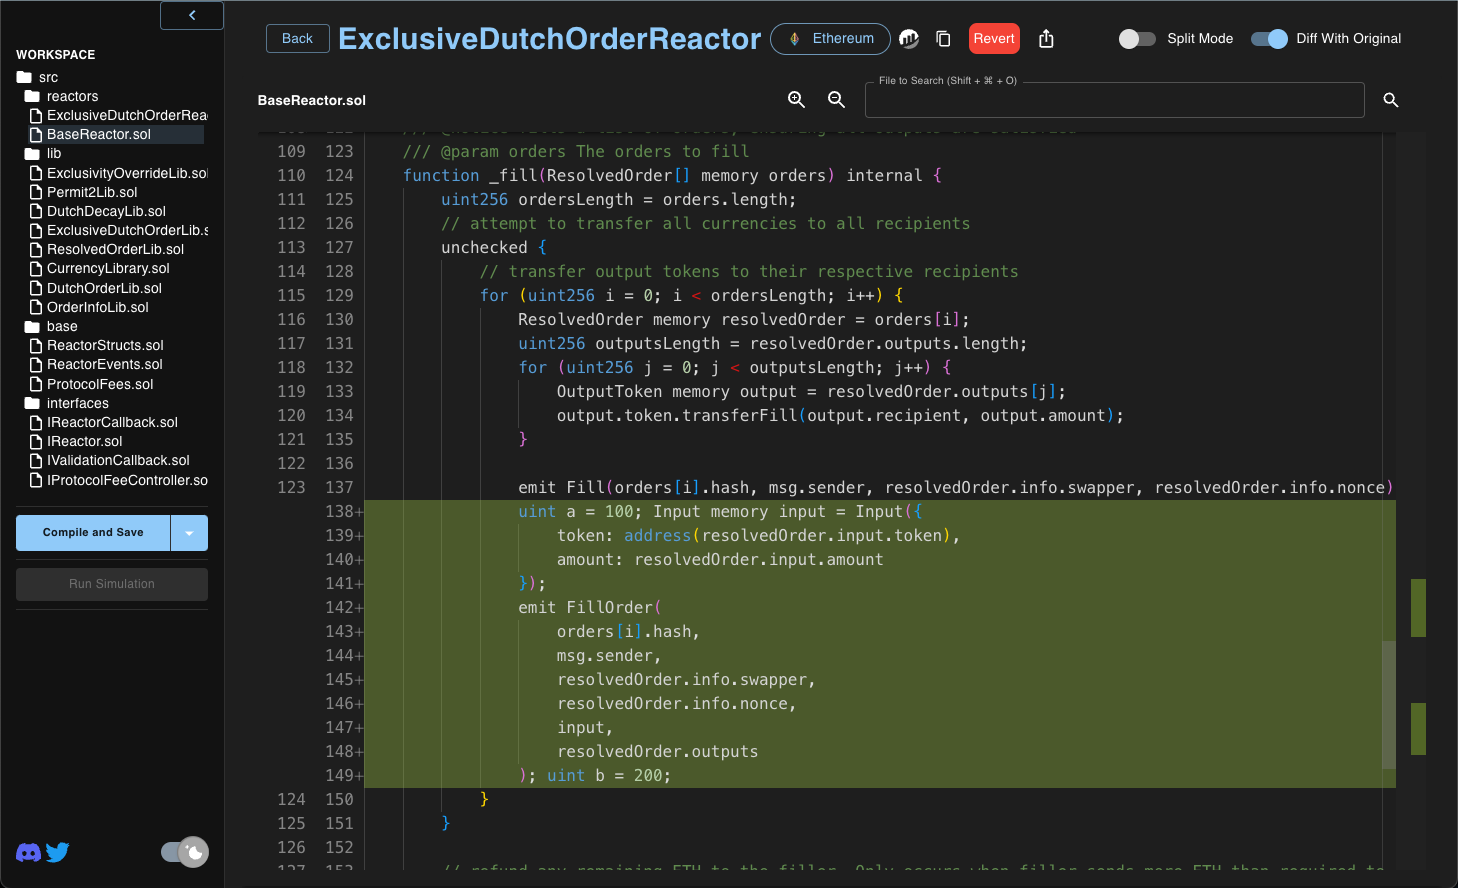Disable the Diff With Original toggle
Screen dimensions: 1458x888
coord(1269,39)
